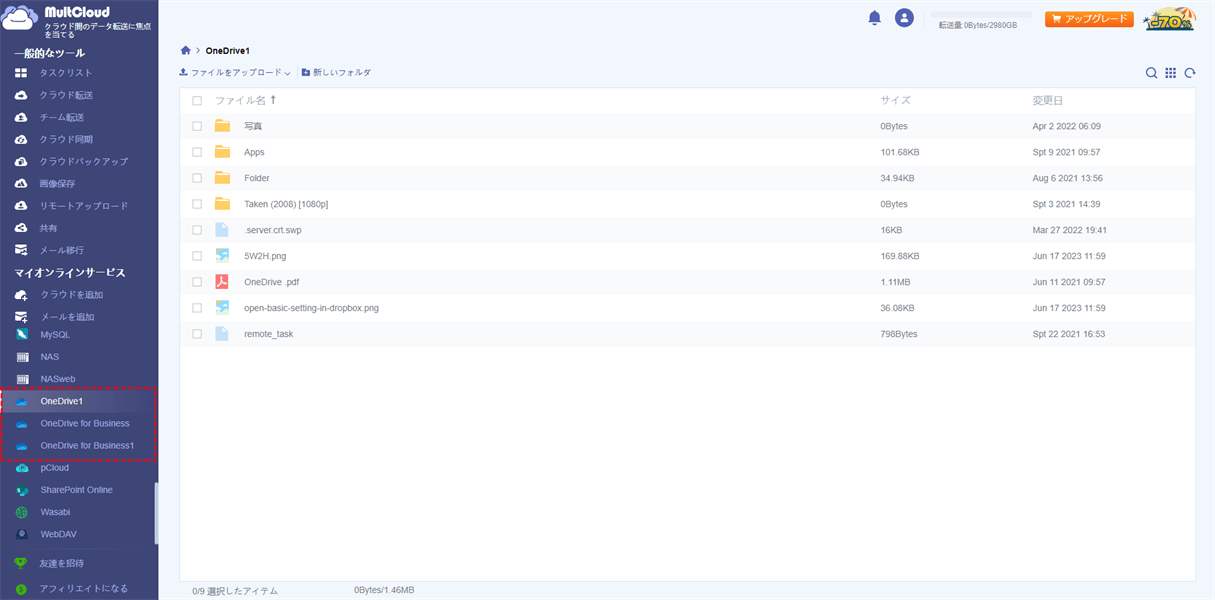Switch to grid view icon
The image size is (1215, 600).
[1170, 72]
